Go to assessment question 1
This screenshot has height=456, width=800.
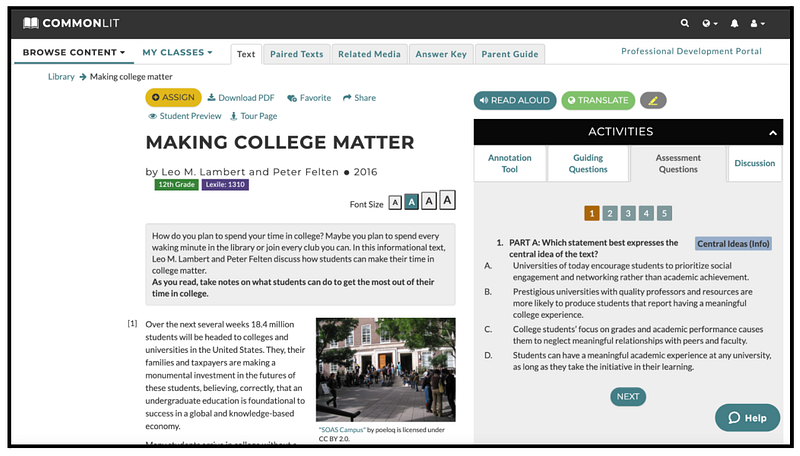click(x=592, y=213)
